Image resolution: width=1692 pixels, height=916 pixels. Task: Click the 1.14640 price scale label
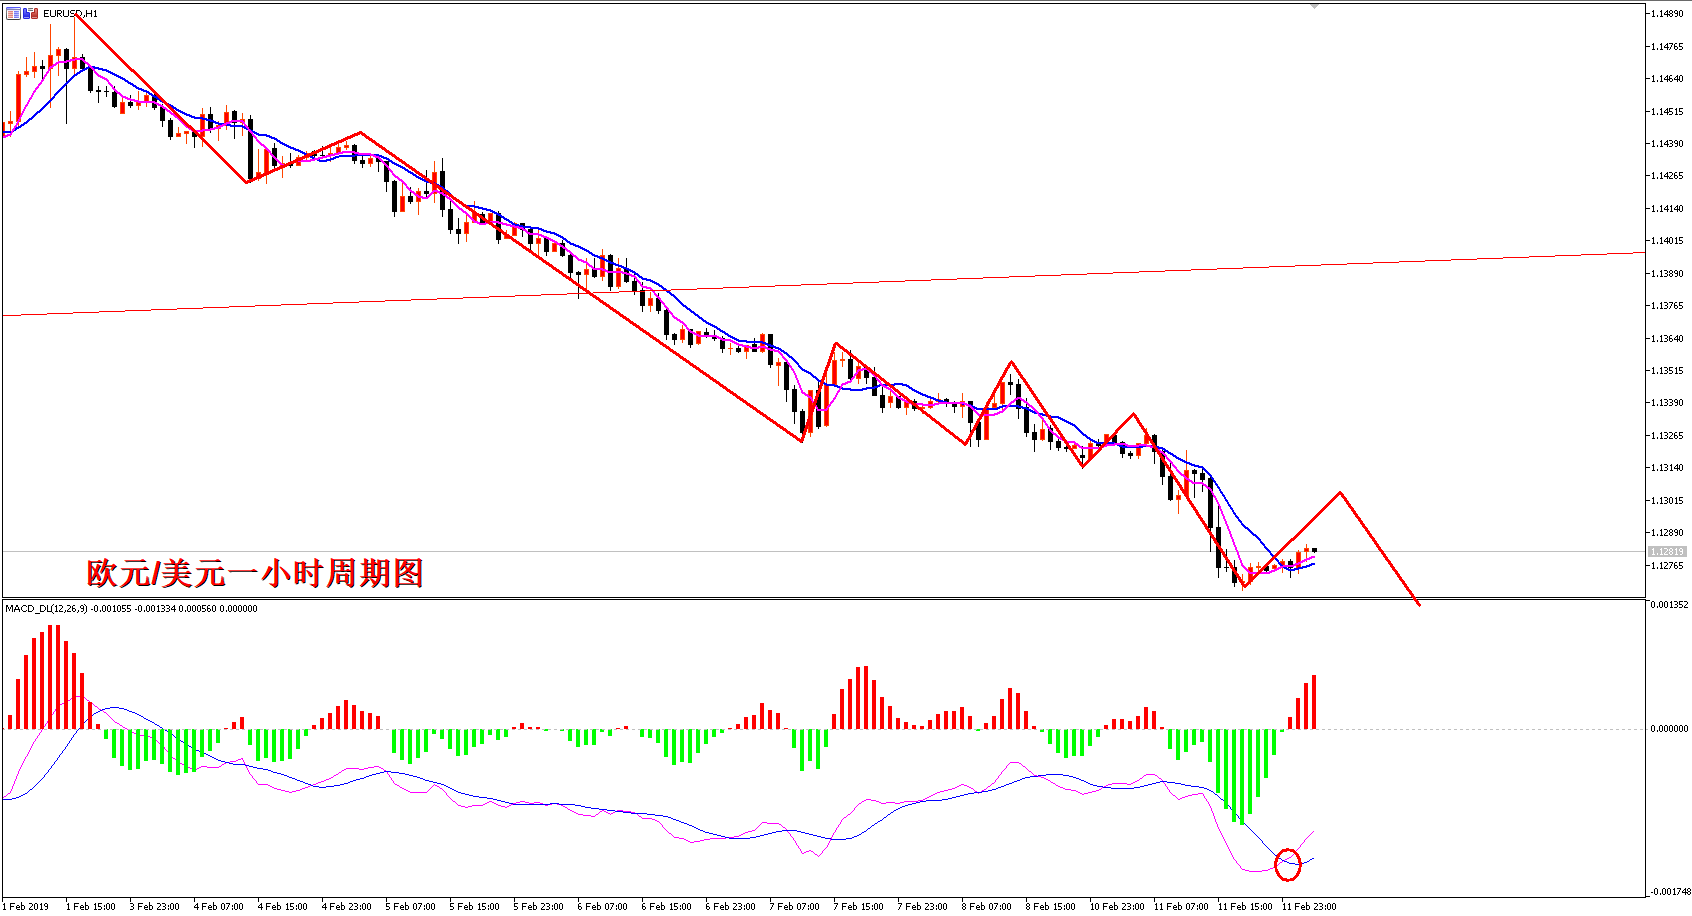pyautogui.click(x=1666, y=79)
